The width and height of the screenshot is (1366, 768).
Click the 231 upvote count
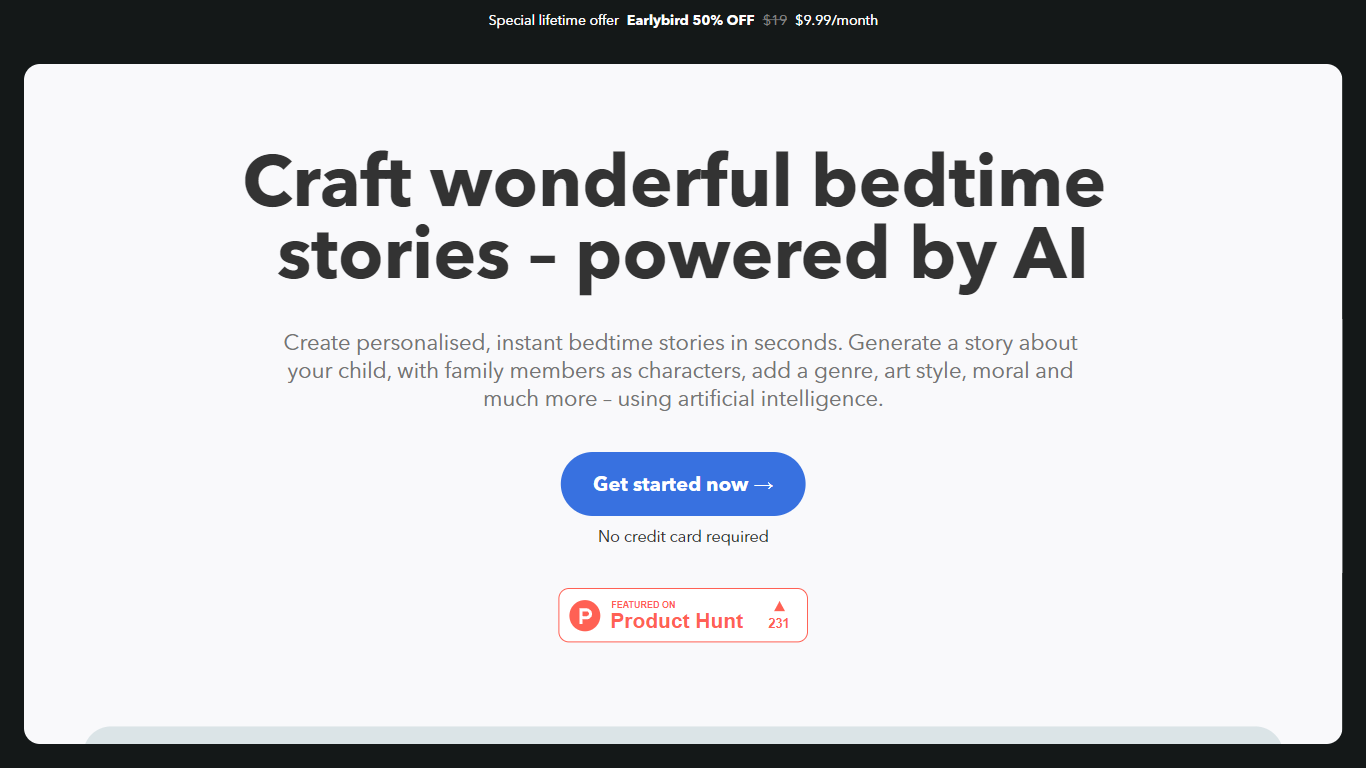pyautogui.click(x=779, y=623)
